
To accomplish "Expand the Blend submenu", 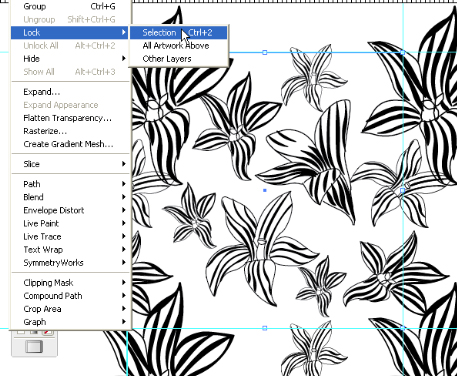I will pos(70,197).
